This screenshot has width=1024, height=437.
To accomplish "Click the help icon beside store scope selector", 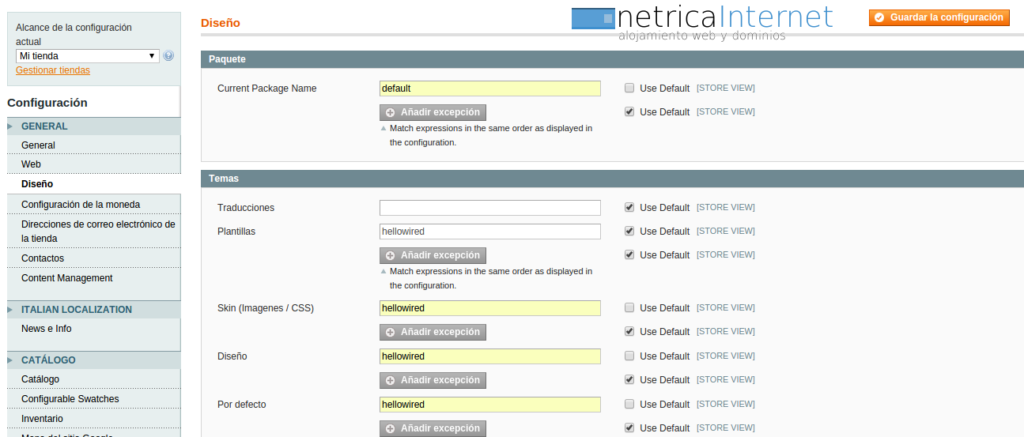I will pyautogui.click(x=168, y=56).
